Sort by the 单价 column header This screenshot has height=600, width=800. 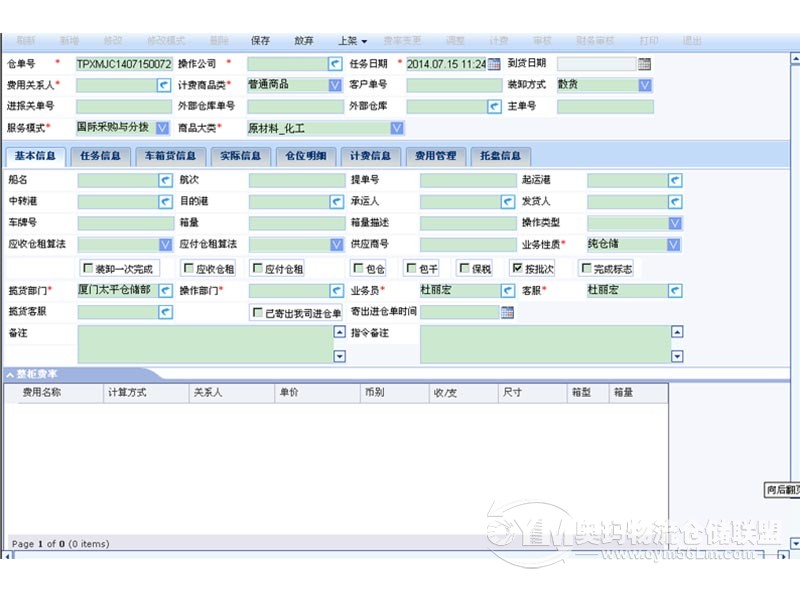pos(318,393)
